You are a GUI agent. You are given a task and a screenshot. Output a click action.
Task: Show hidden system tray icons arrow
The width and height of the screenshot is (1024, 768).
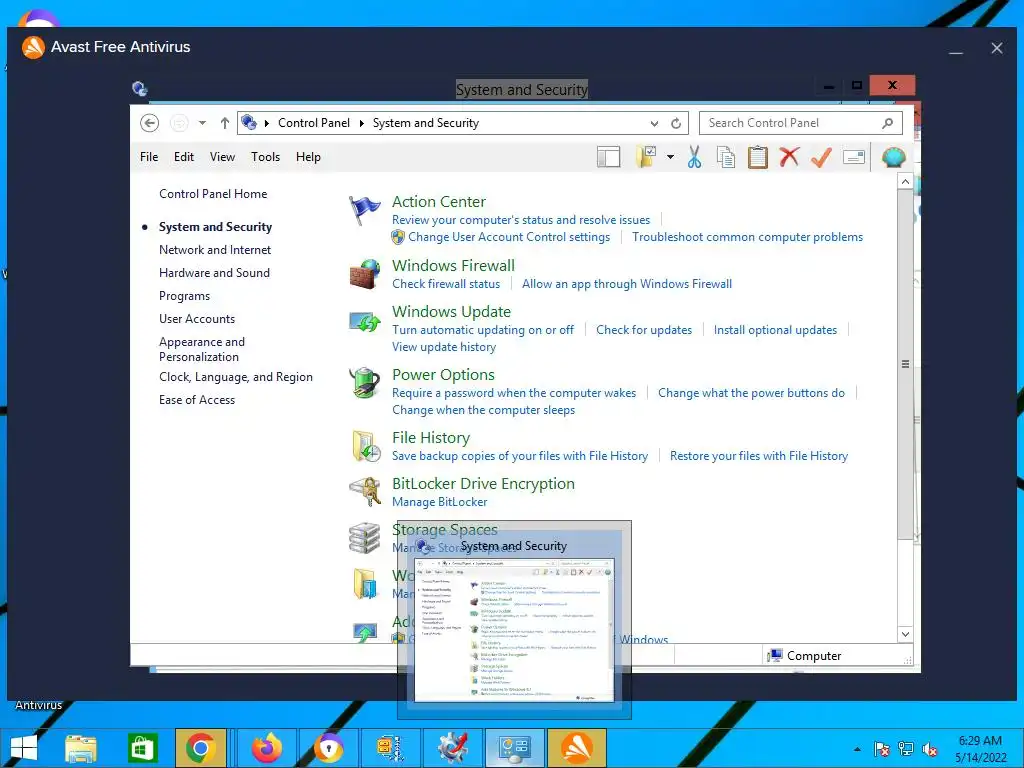857,750
